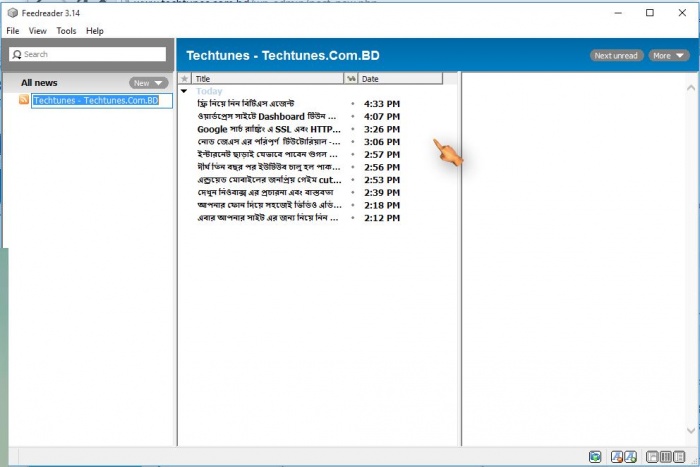Toggle read dot of the 2:12 PM article
Viewport: 700px width, 467px height.
pyautogui.click(x=353, y=218)
